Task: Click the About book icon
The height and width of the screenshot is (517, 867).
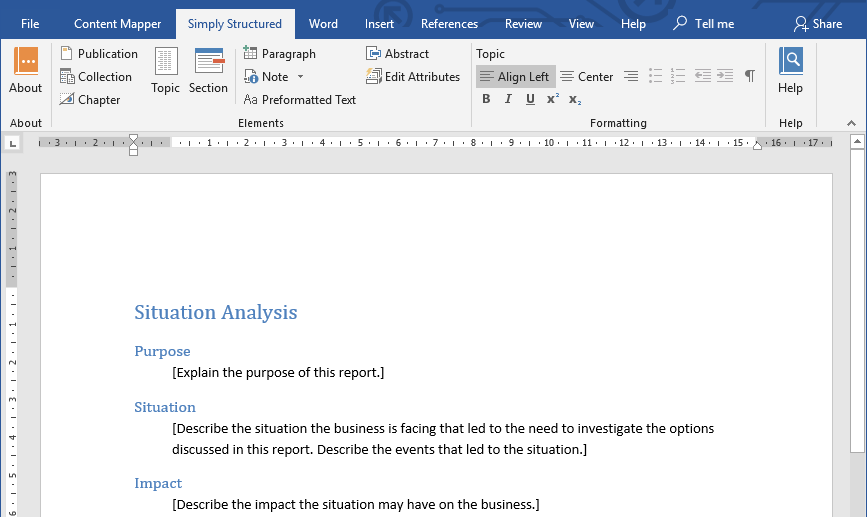Action: tap(26, 63)
